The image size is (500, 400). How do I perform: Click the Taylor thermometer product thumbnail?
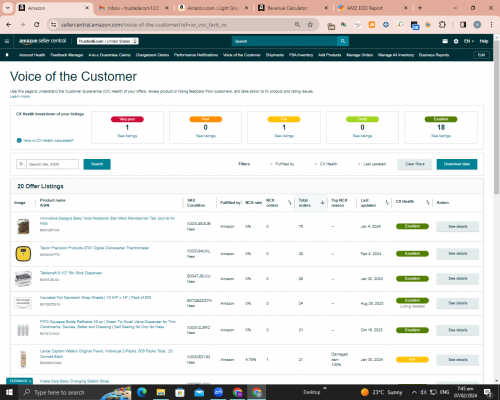pyautogui.click(x=23, y=254)
